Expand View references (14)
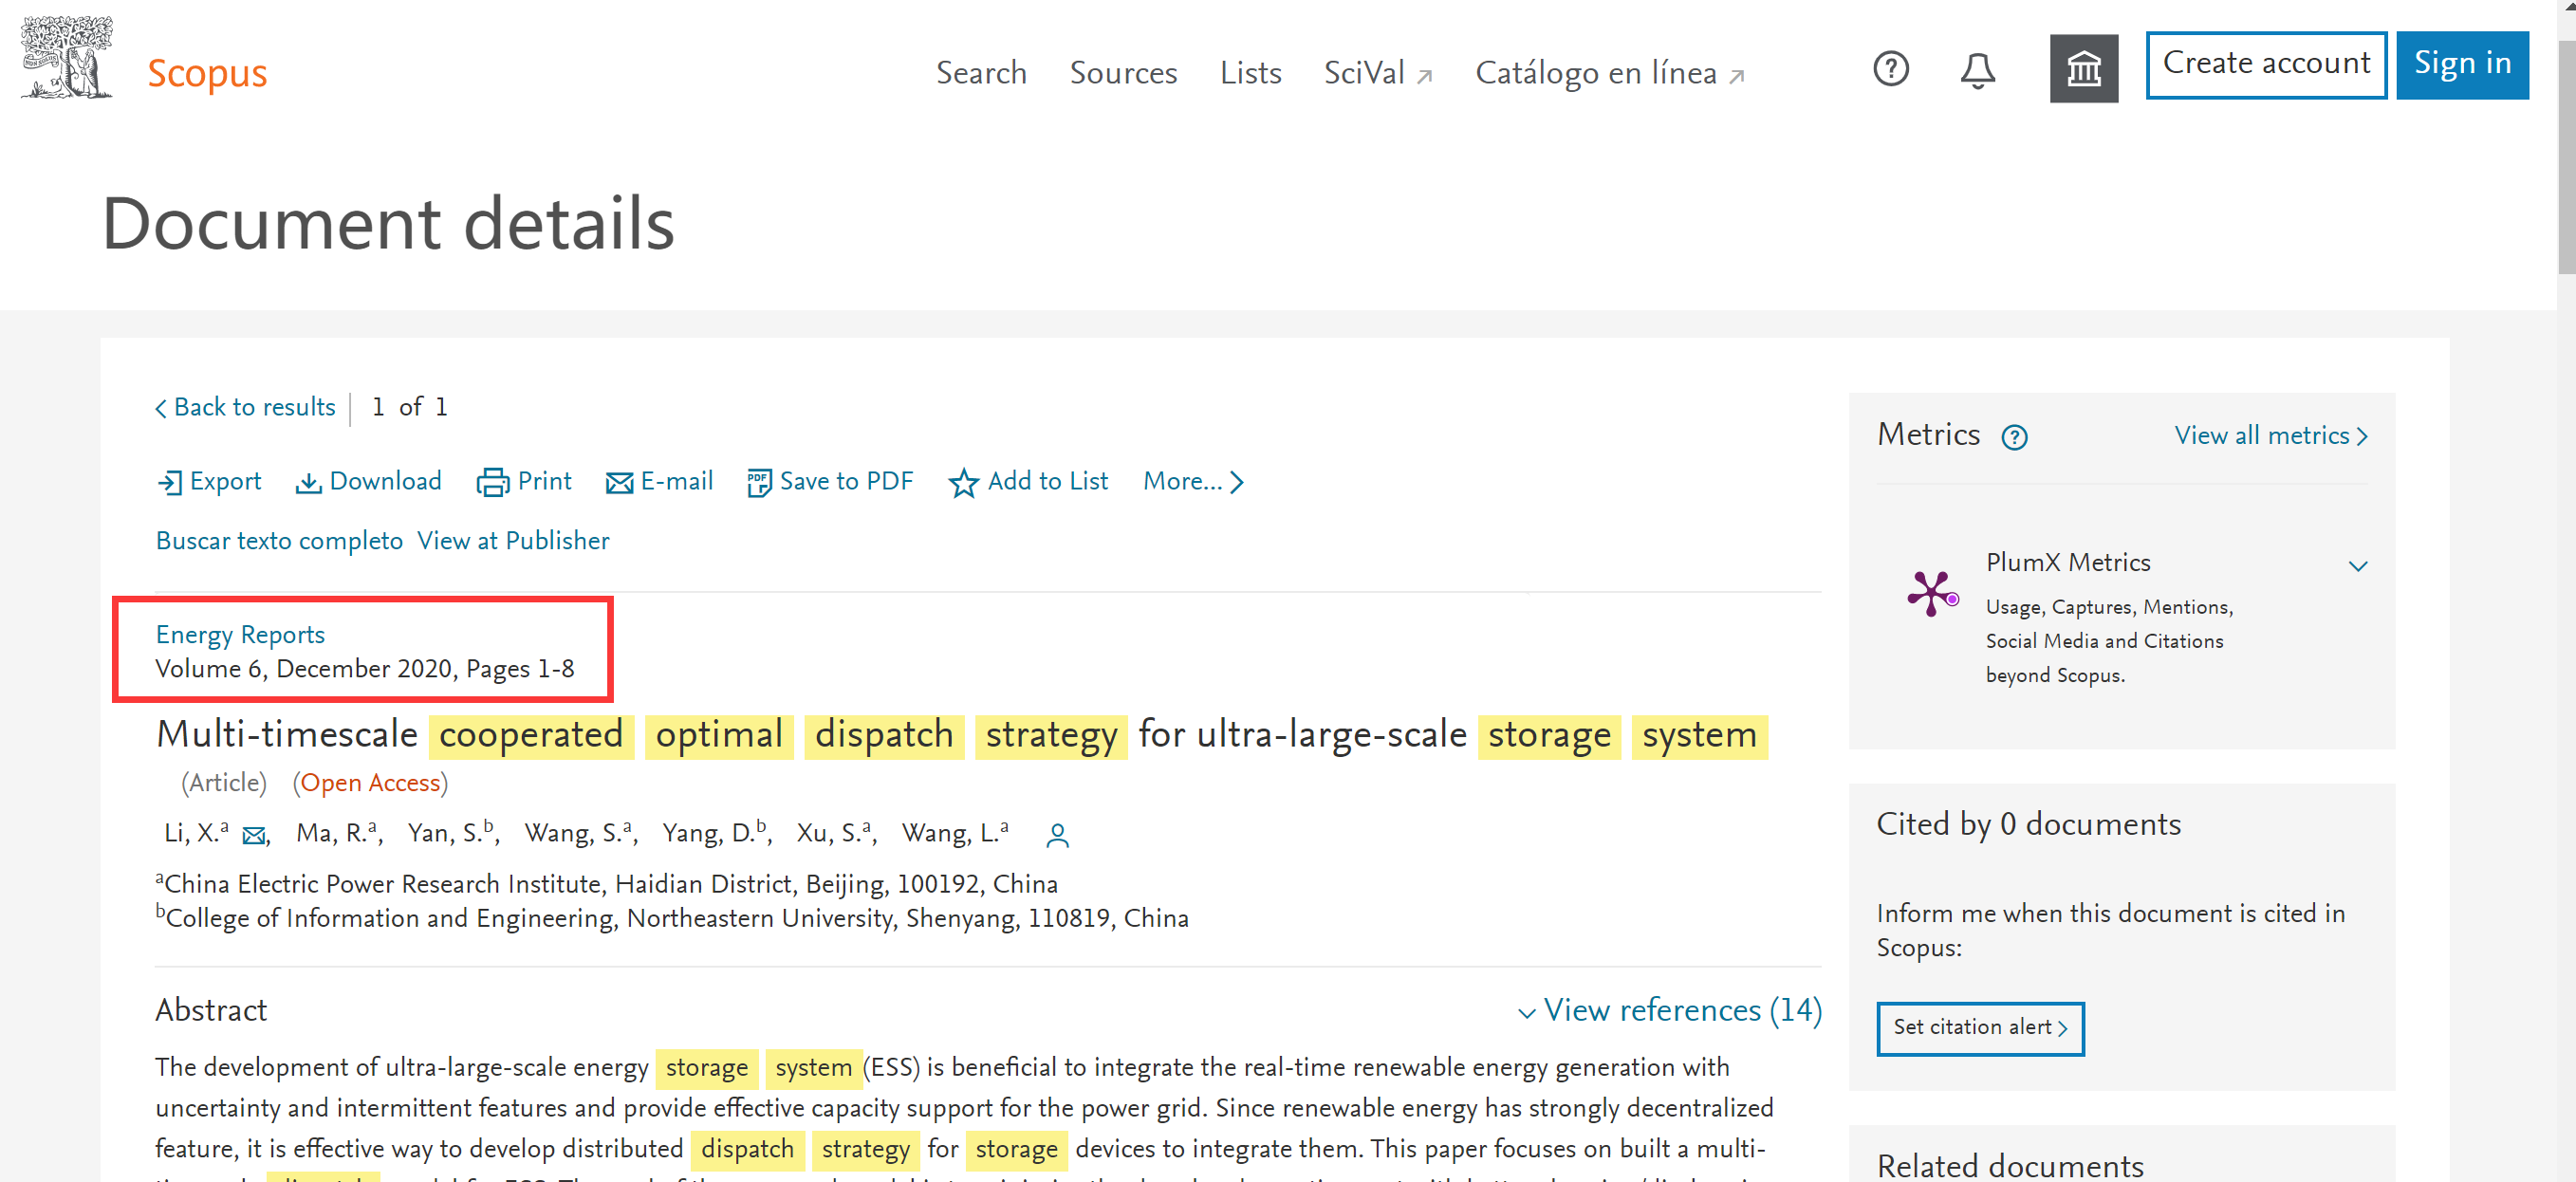 pos(1669,1010)
